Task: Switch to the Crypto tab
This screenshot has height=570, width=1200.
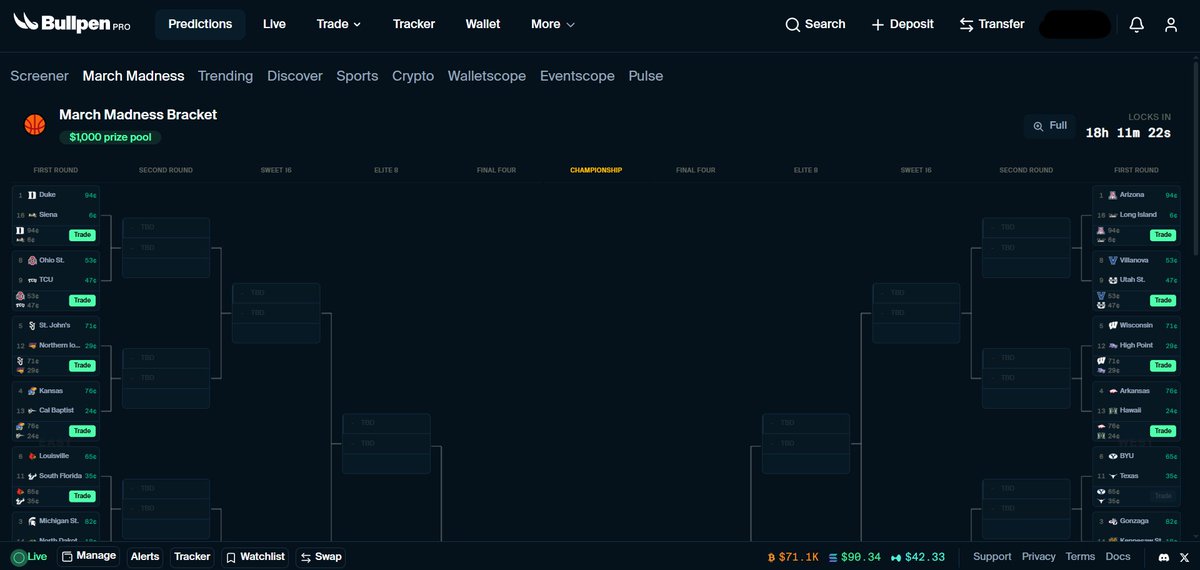Action: [x=413, y=76]
